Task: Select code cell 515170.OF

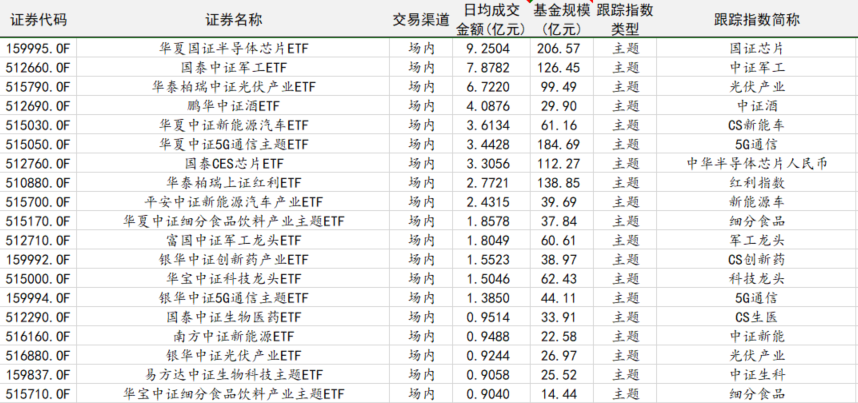Action: [38, 221]
